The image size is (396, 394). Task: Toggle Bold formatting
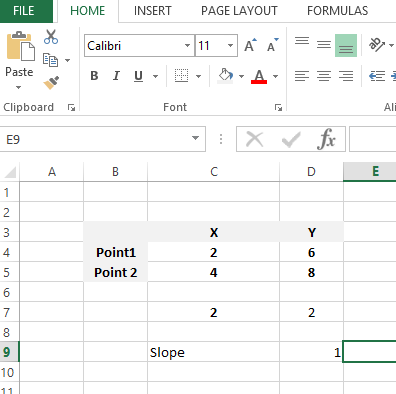point(94,76)
